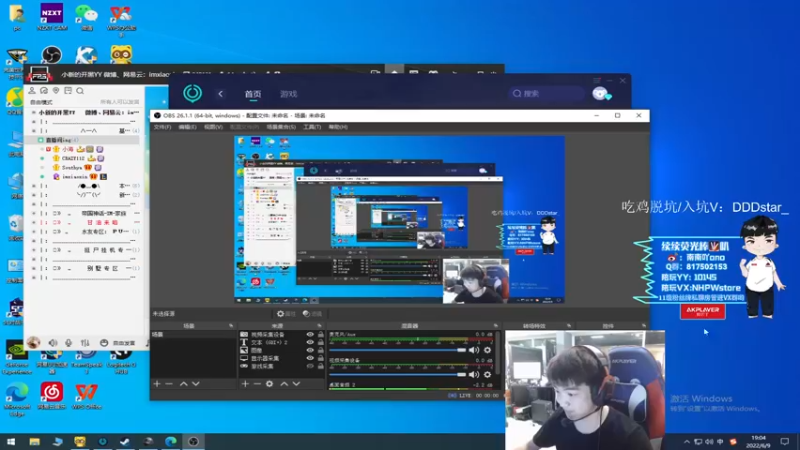Click the green circular logo in blue app
This screenshot has height=450, width=800.
[192, 93]
